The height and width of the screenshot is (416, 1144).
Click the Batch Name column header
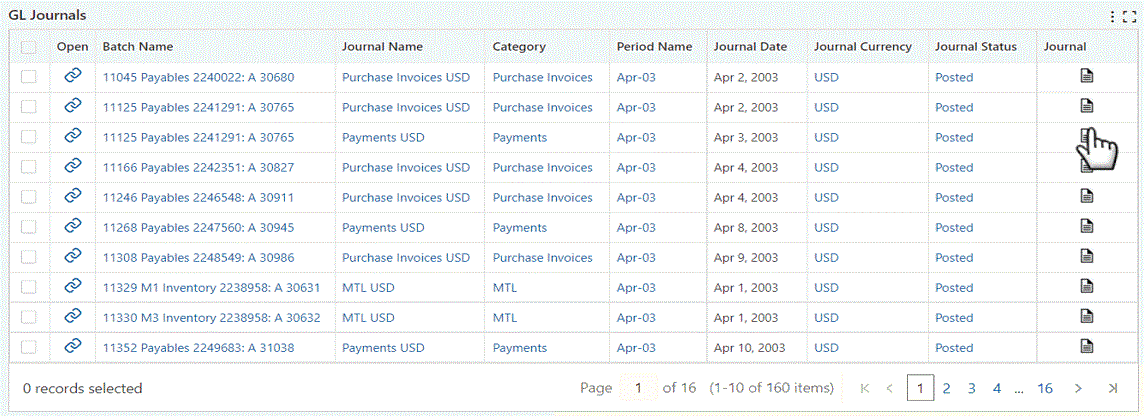pyautogui.click(x=138, y=47)
